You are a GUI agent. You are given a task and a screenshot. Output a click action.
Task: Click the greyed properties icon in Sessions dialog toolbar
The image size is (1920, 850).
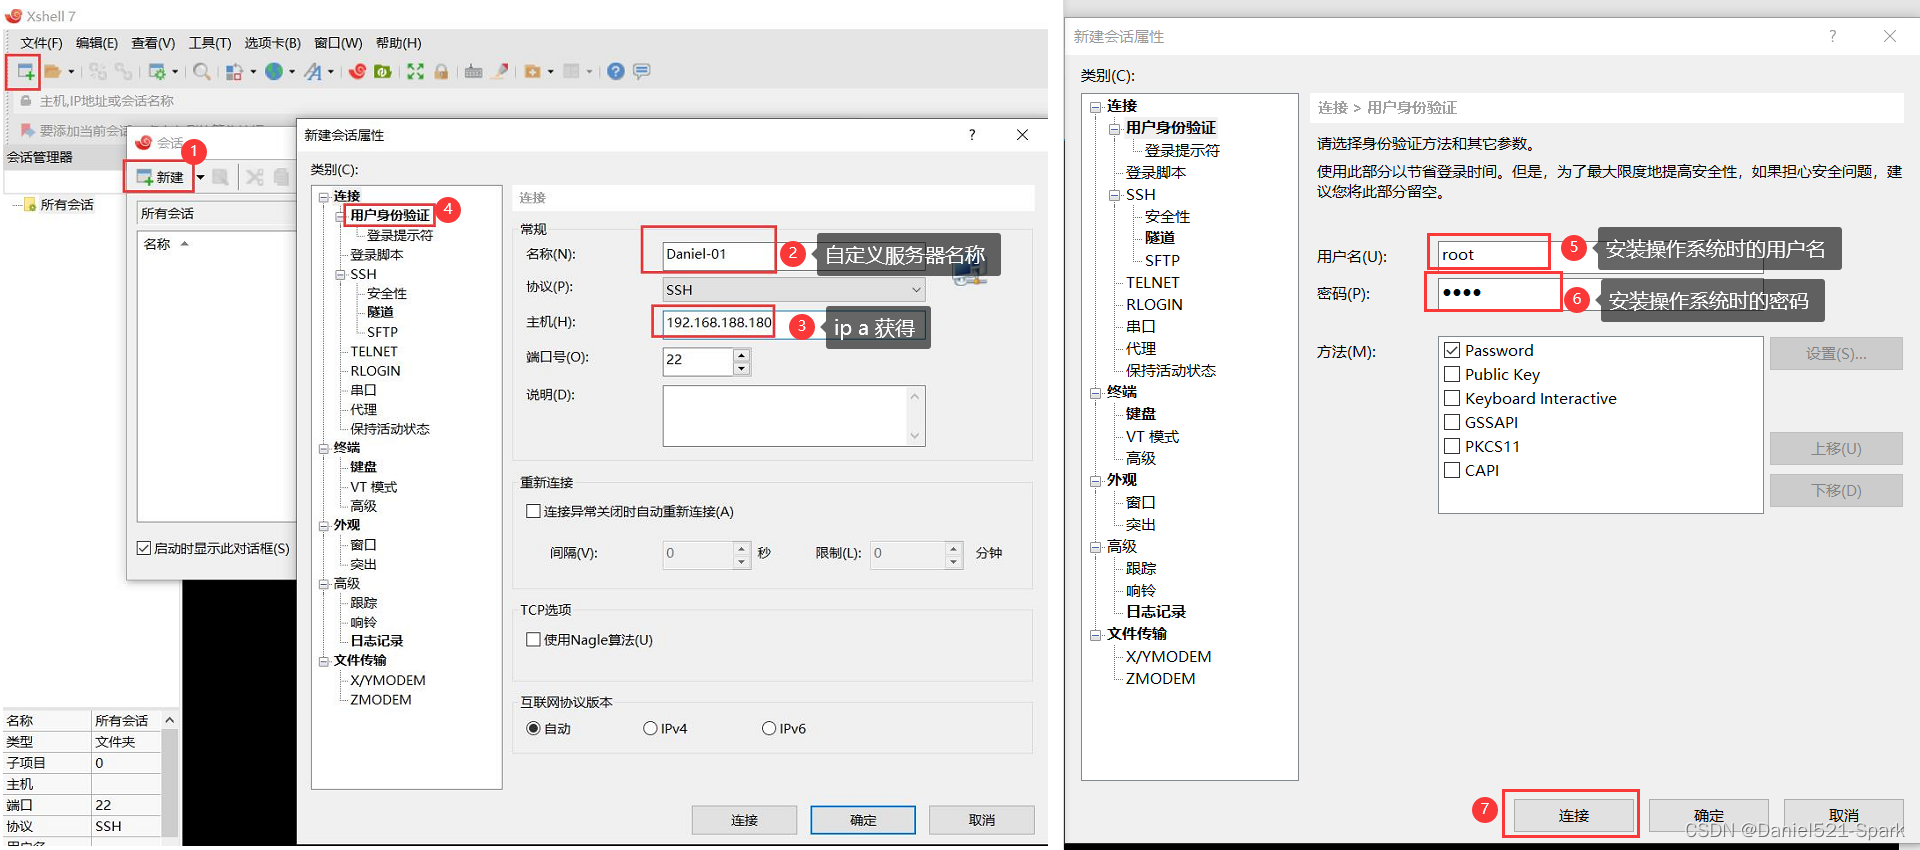pyautogui.click(x=221, y=177)
